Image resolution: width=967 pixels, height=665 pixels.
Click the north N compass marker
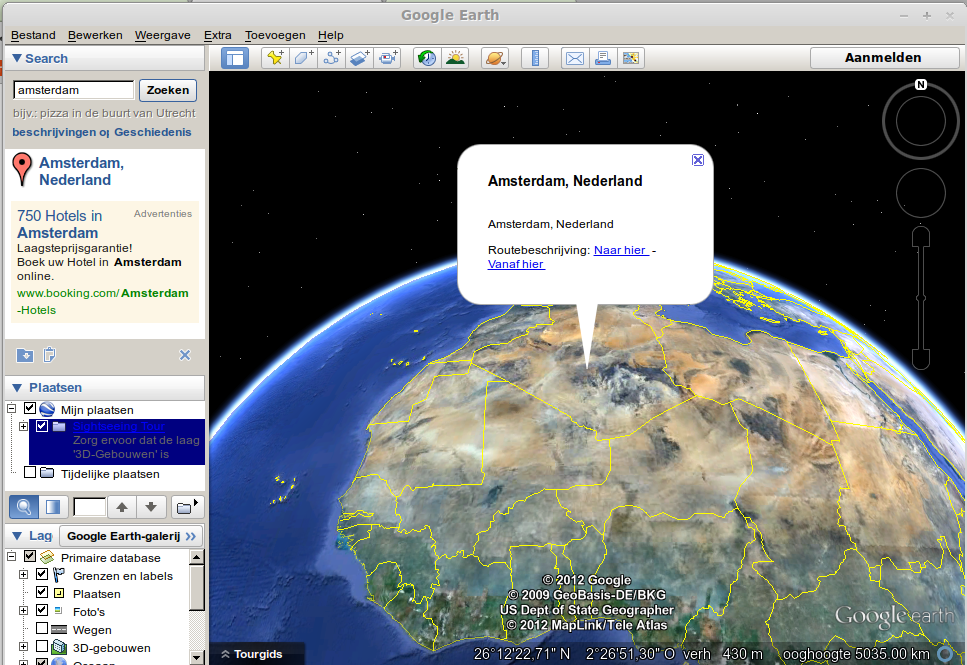tap(921, 85)
